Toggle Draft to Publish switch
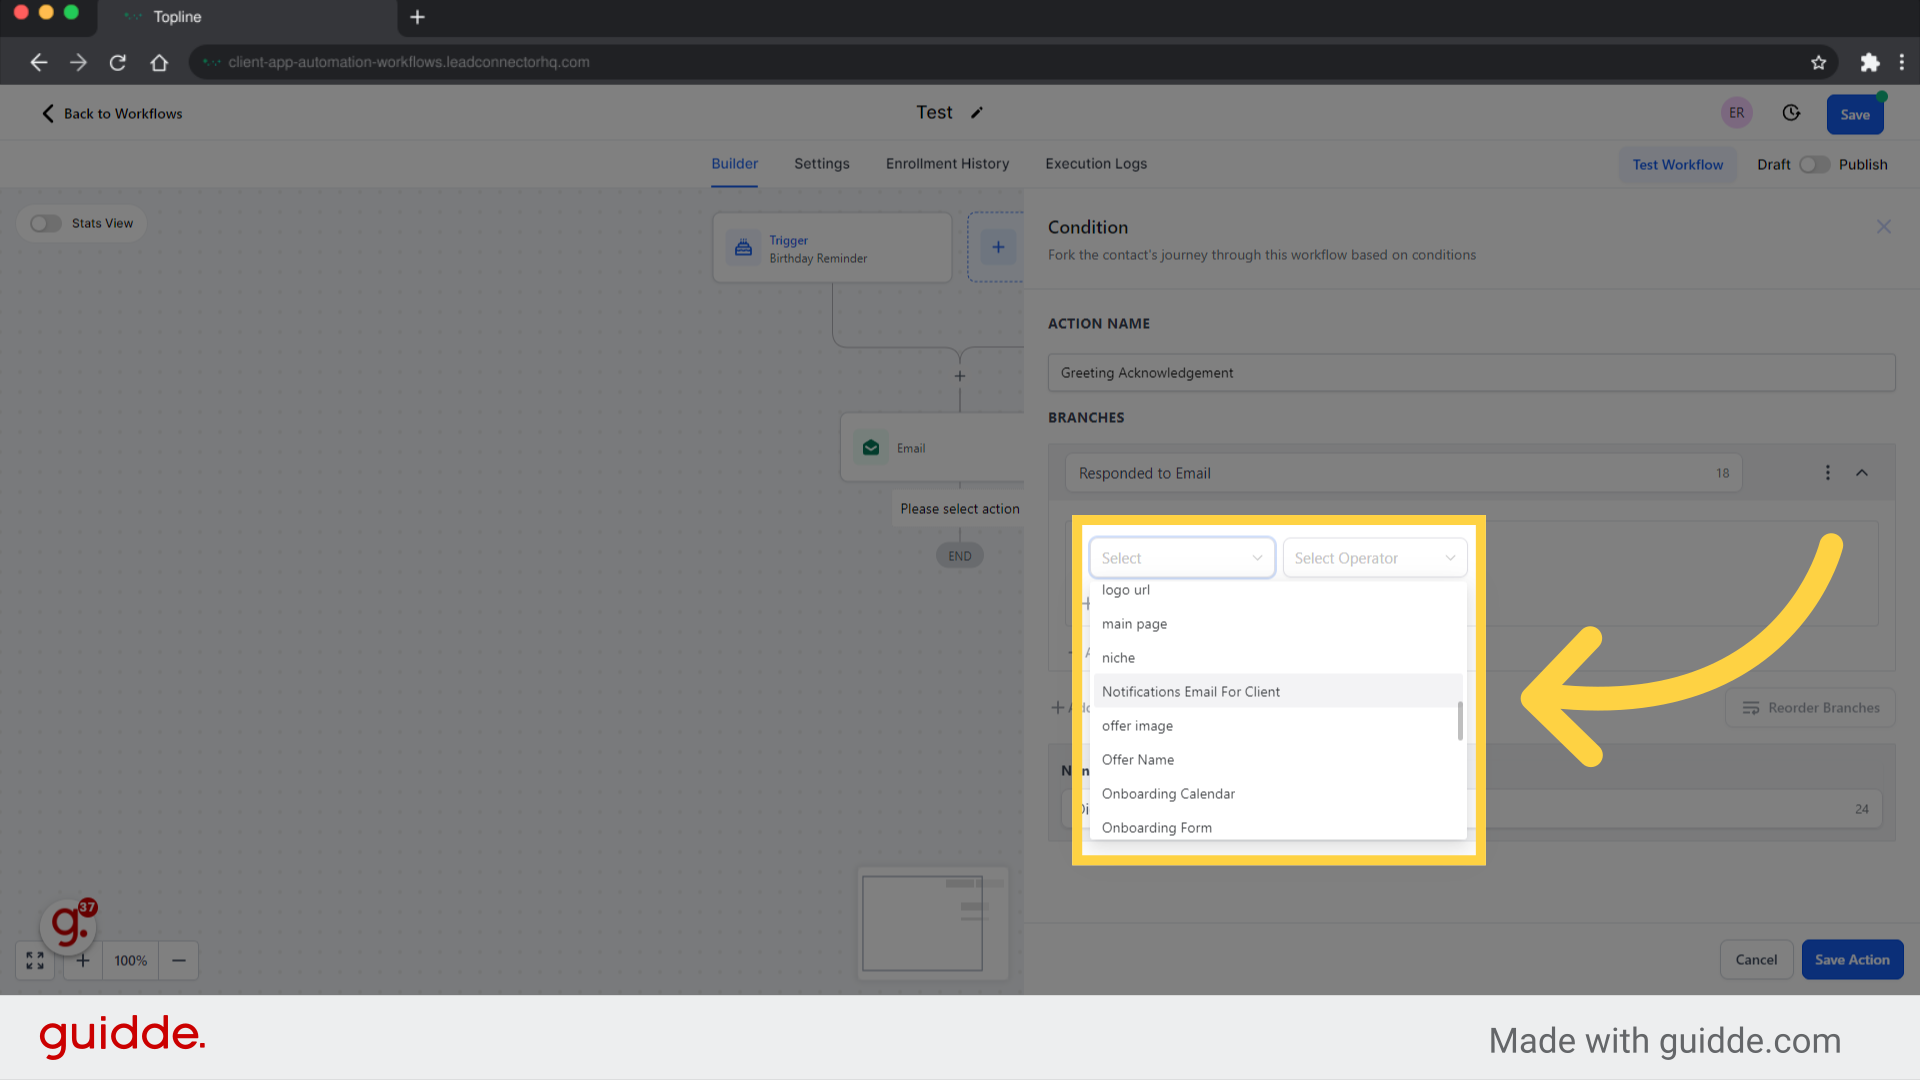The height and width of the screenshot is (1080, 1920). 1814,165
